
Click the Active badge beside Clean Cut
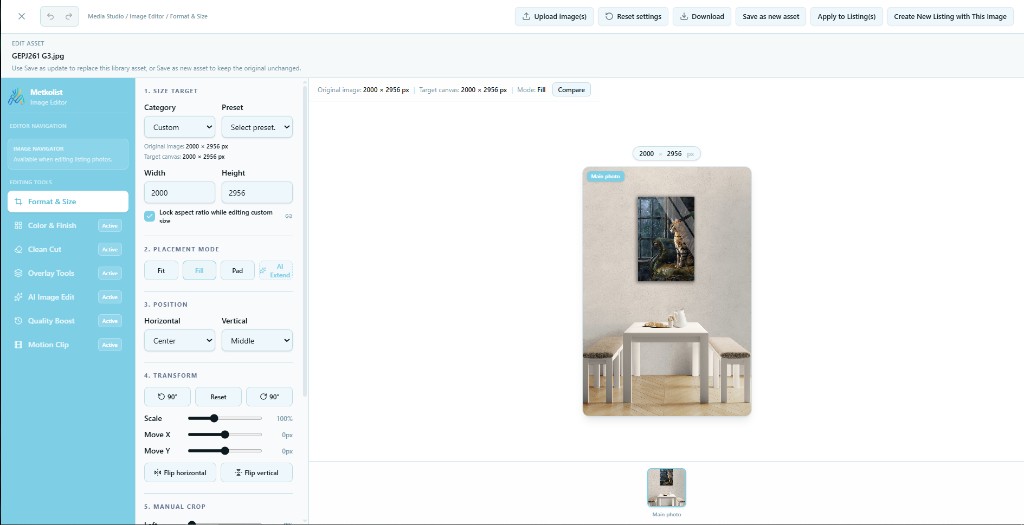(x=110, y=249)
